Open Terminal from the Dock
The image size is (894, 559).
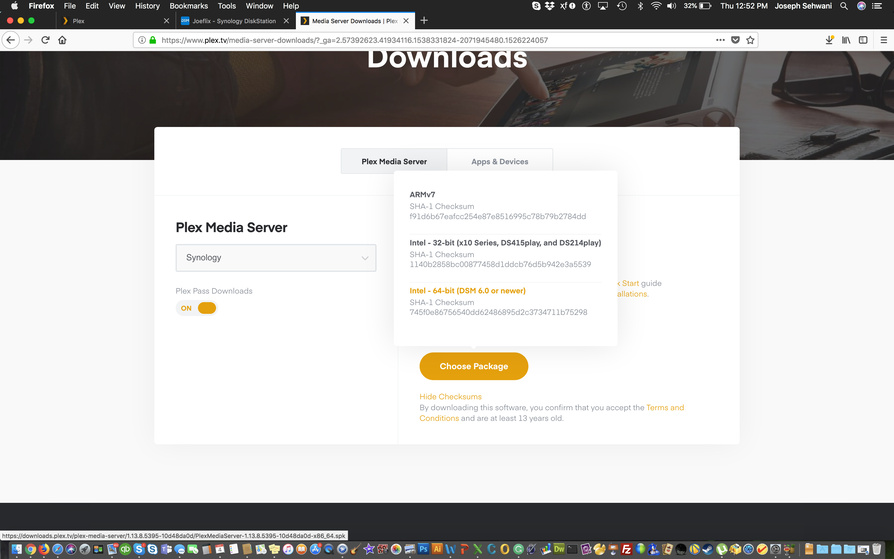[572, 549]
